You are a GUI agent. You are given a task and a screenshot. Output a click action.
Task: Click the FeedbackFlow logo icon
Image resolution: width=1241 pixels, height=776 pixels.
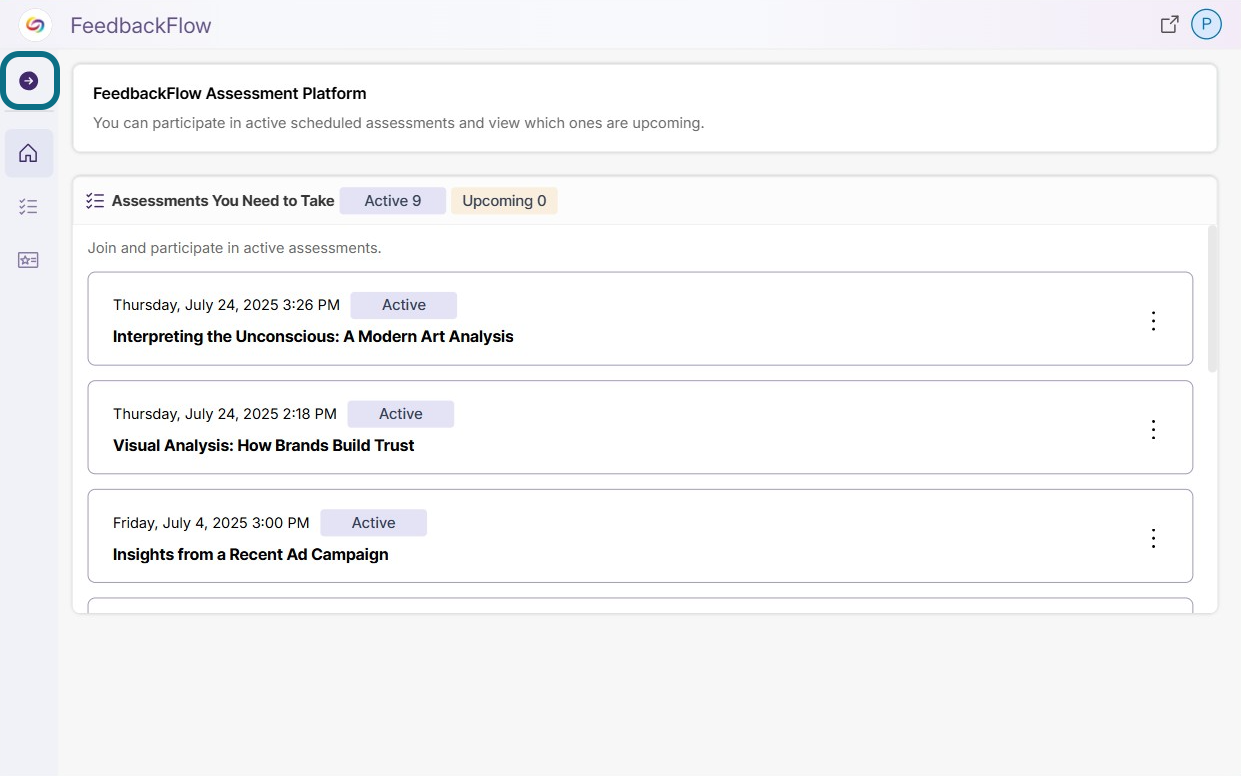[35, 25]
